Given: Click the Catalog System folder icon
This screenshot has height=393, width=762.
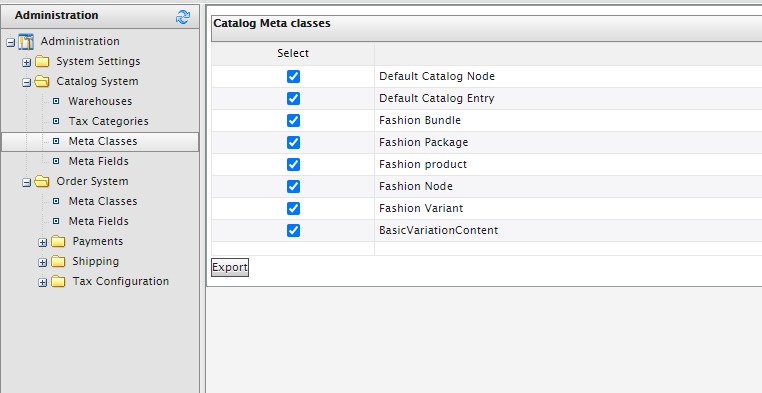Looking at the screenshot, I should coord(42,82).
